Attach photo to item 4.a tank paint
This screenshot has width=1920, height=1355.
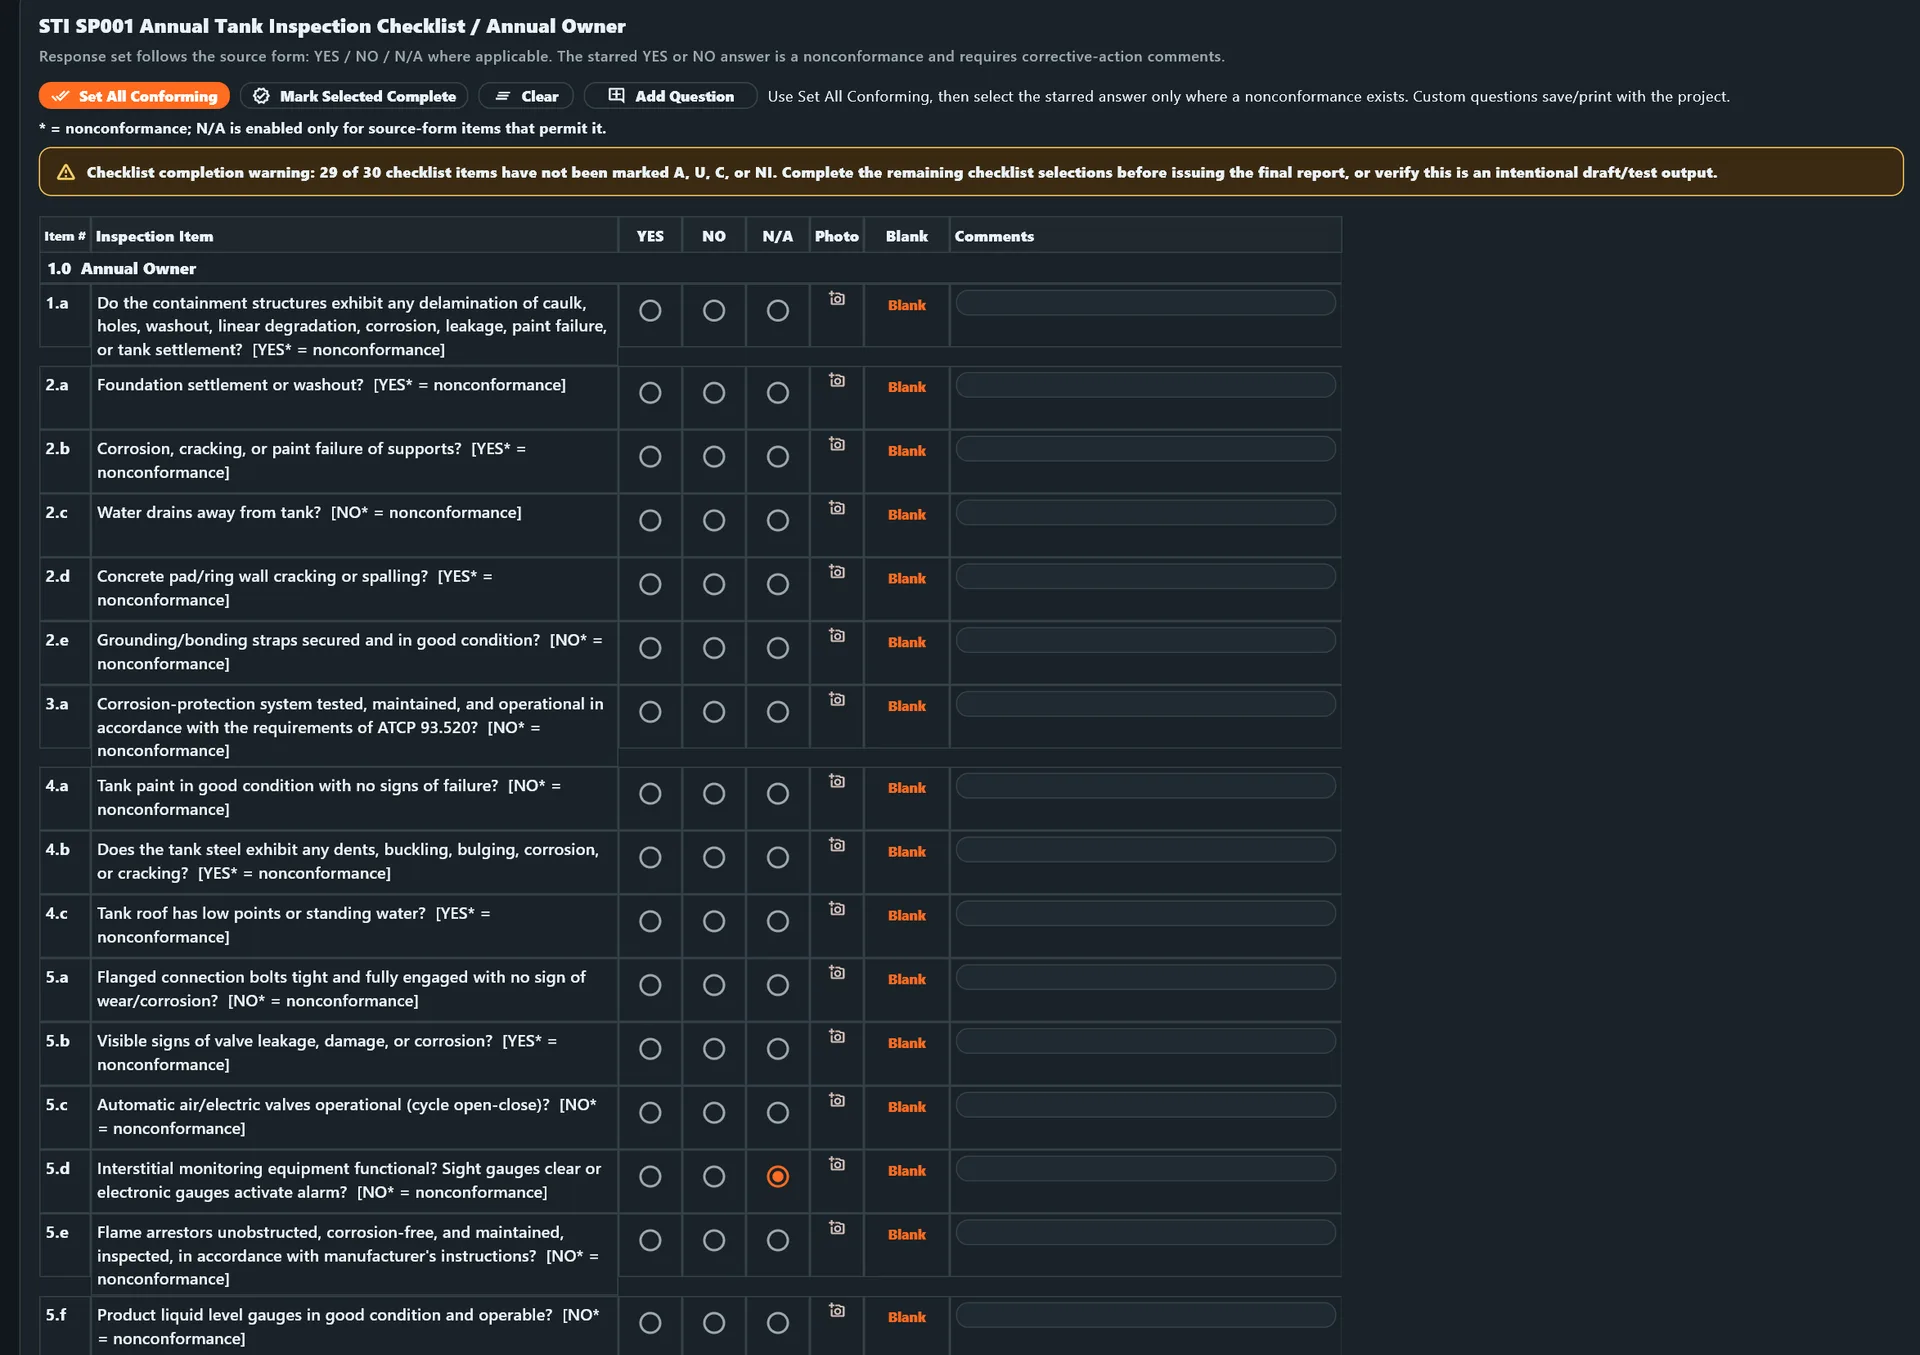pyautogui.click(x=837, y=781)
